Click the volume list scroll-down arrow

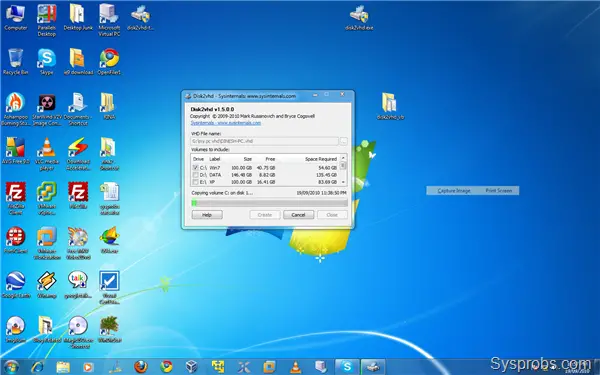pyautogui.click(x=343, y=182)
